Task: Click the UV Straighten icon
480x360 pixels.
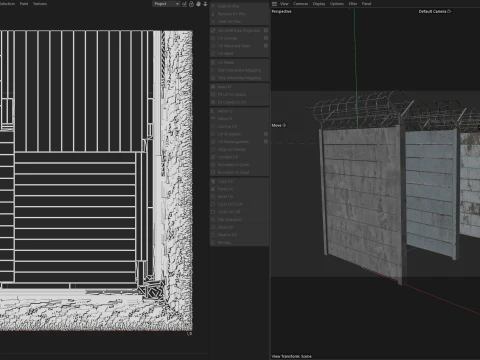Action: click(213, 134)
